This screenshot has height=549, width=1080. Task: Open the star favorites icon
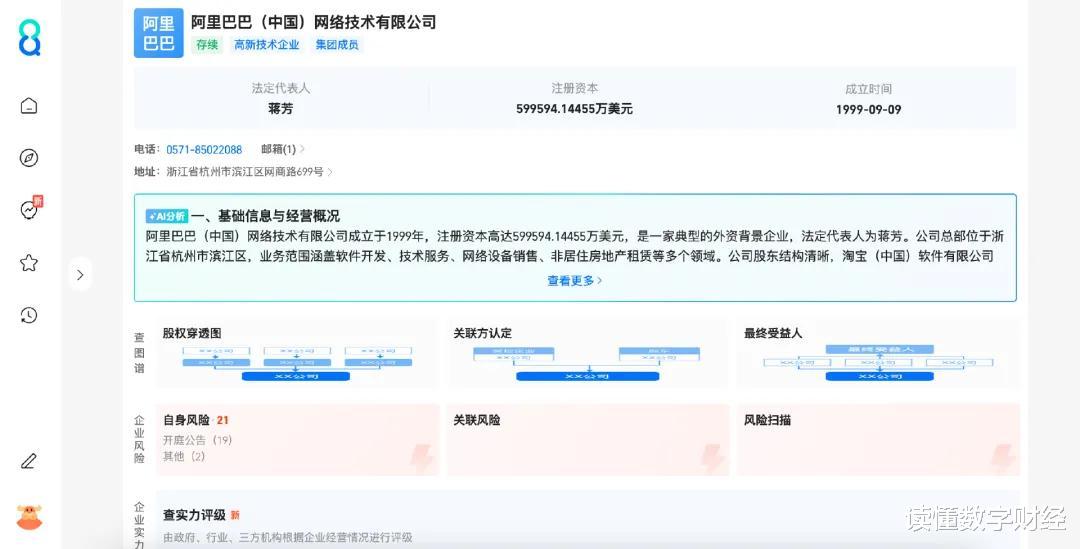pyautogui.click(x=29, y=262)
